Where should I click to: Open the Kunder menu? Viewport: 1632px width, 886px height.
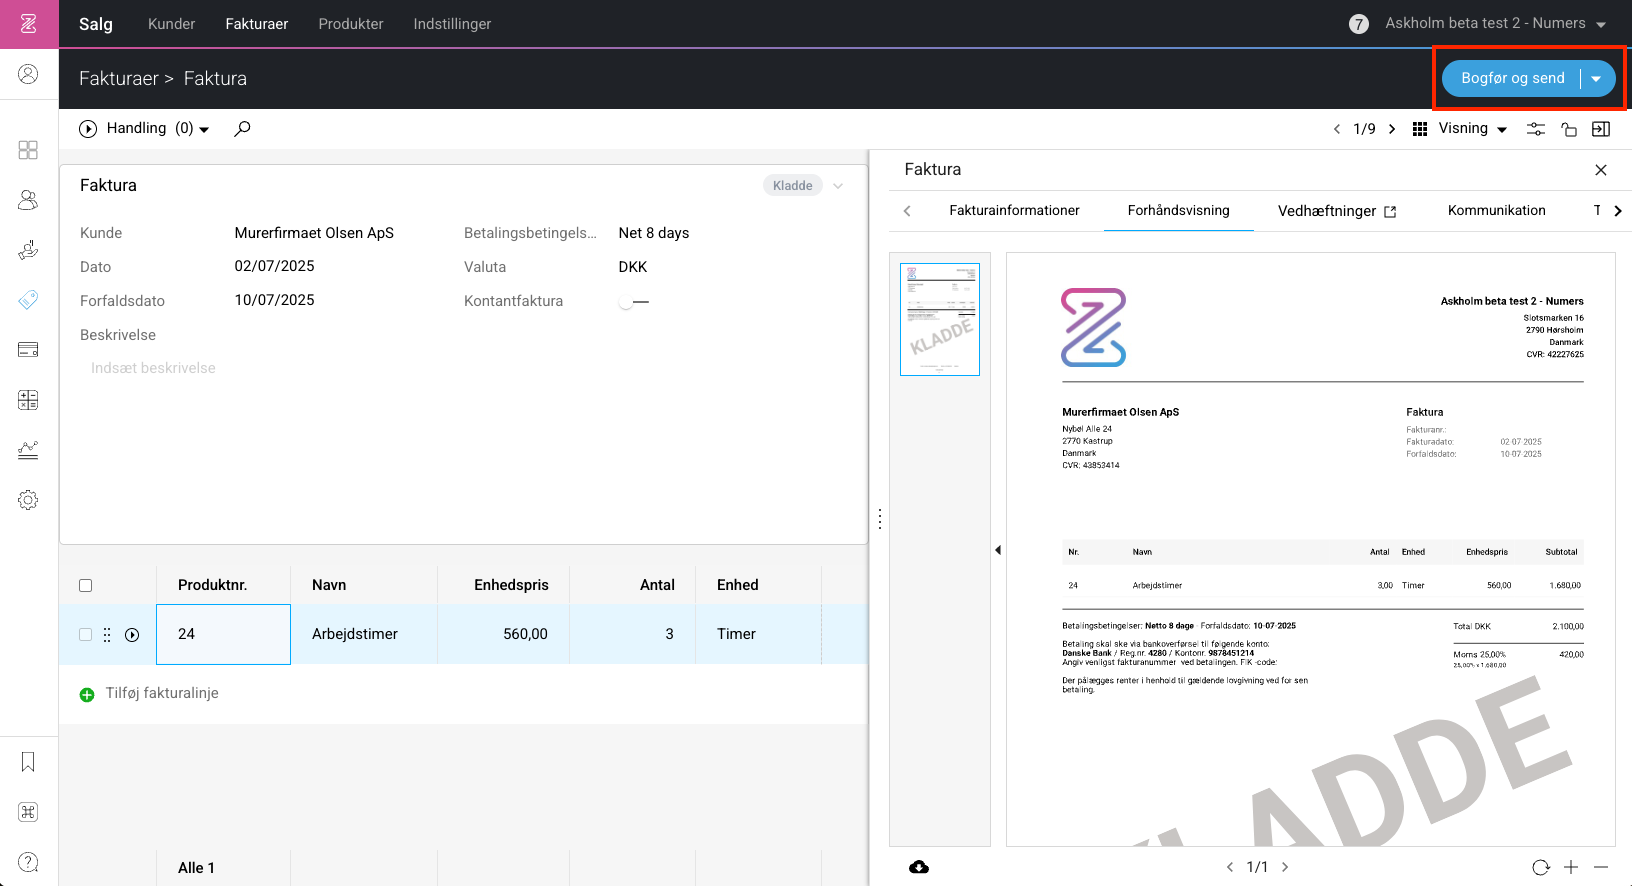171,24
